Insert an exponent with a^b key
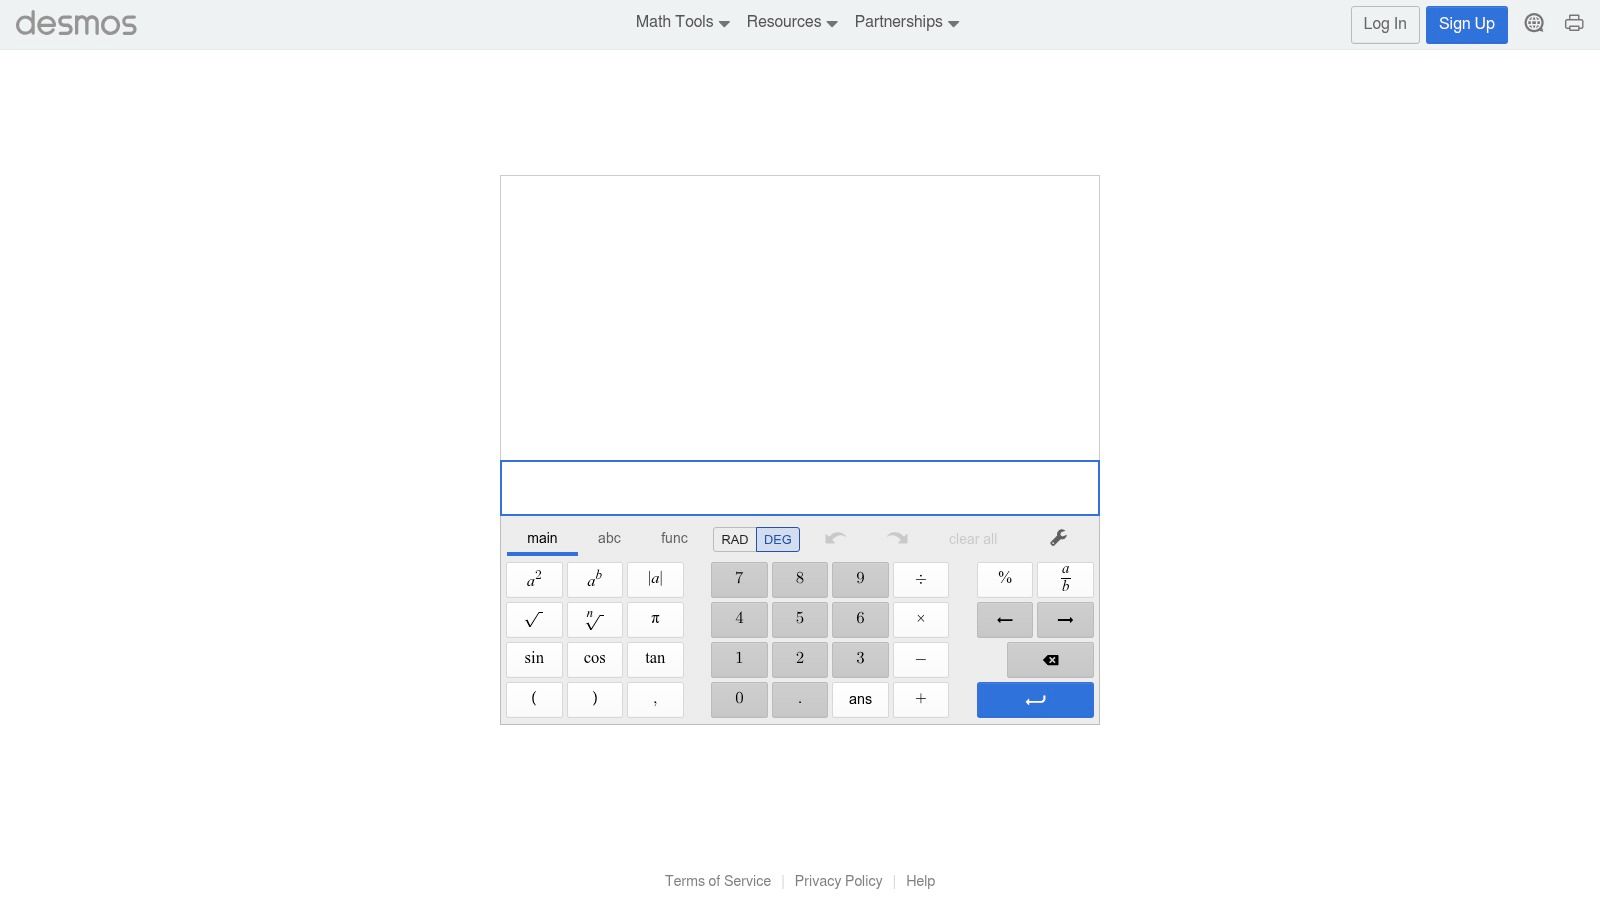The width and height of the screenshot is (1600, 900). 595,580
